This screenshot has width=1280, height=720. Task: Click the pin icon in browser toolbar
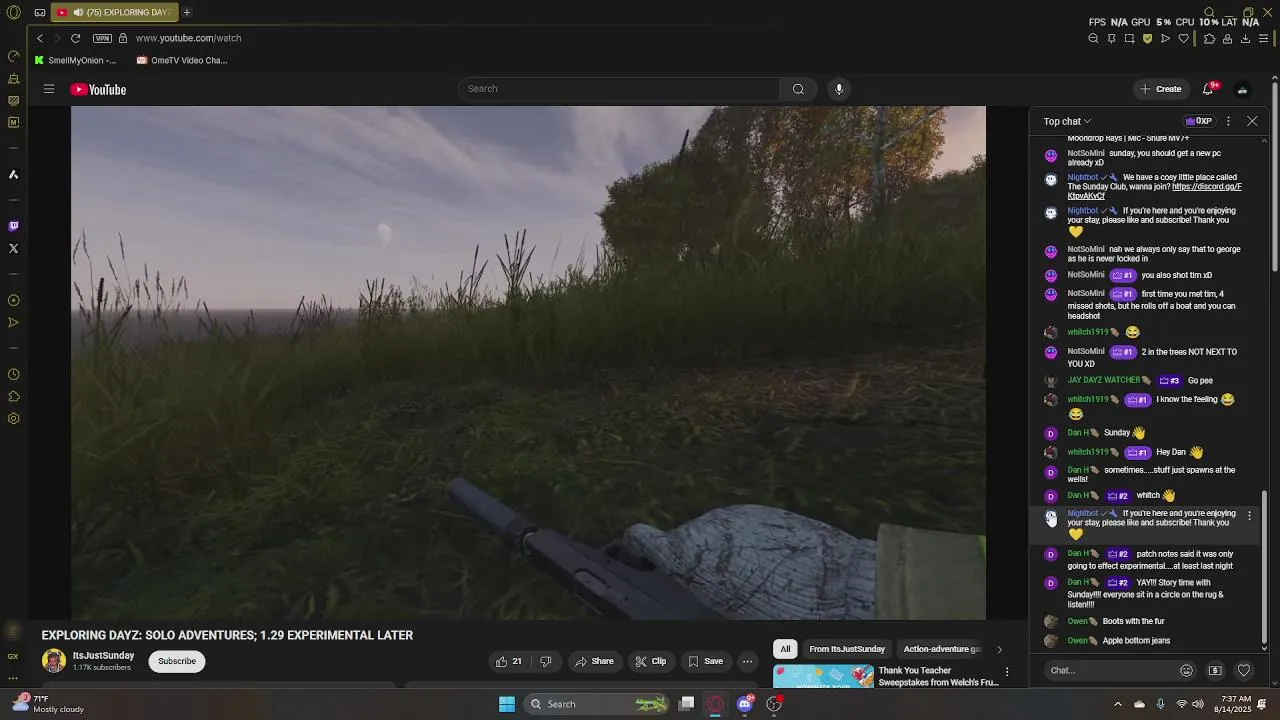(1111, 39)
